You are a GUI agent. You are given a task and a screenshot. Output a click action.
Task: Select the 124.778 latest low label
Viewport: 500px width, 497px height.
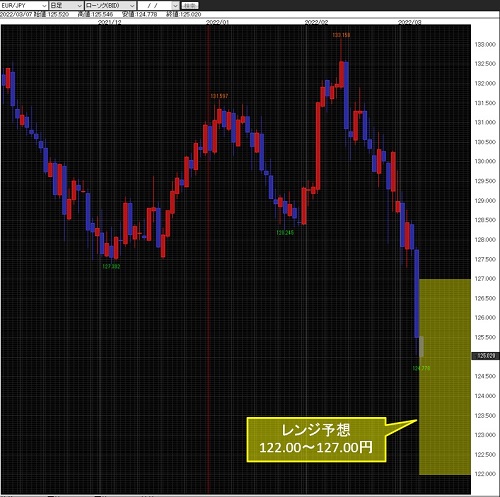tap(421, 368)
